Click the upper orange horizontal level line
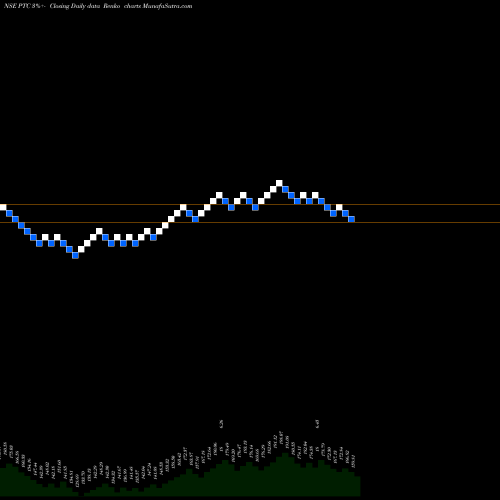Image resolution: width=500 pixels, height=500 pixels. [250, 204]
